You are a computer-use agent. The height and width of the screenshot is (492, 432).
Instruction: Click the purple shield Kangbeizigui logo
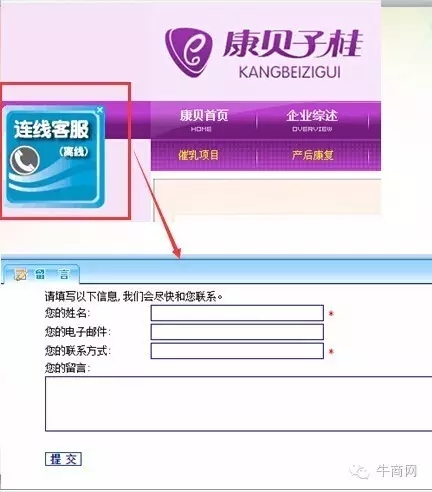188,52
